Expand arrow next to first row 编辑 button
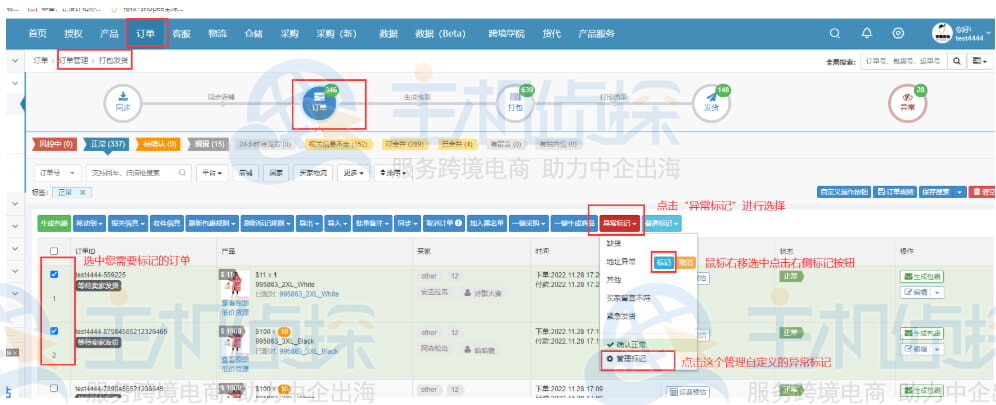 [938, 292]
